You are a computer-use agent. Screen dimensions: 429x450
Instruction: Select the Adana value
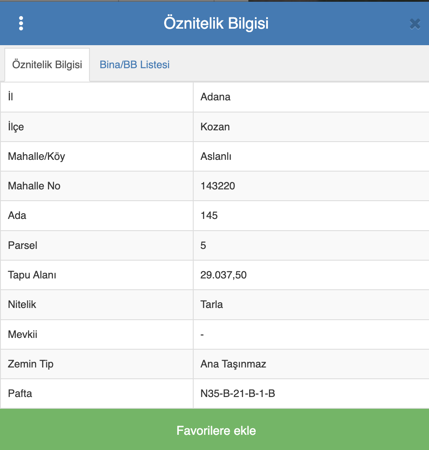point(215,97)
